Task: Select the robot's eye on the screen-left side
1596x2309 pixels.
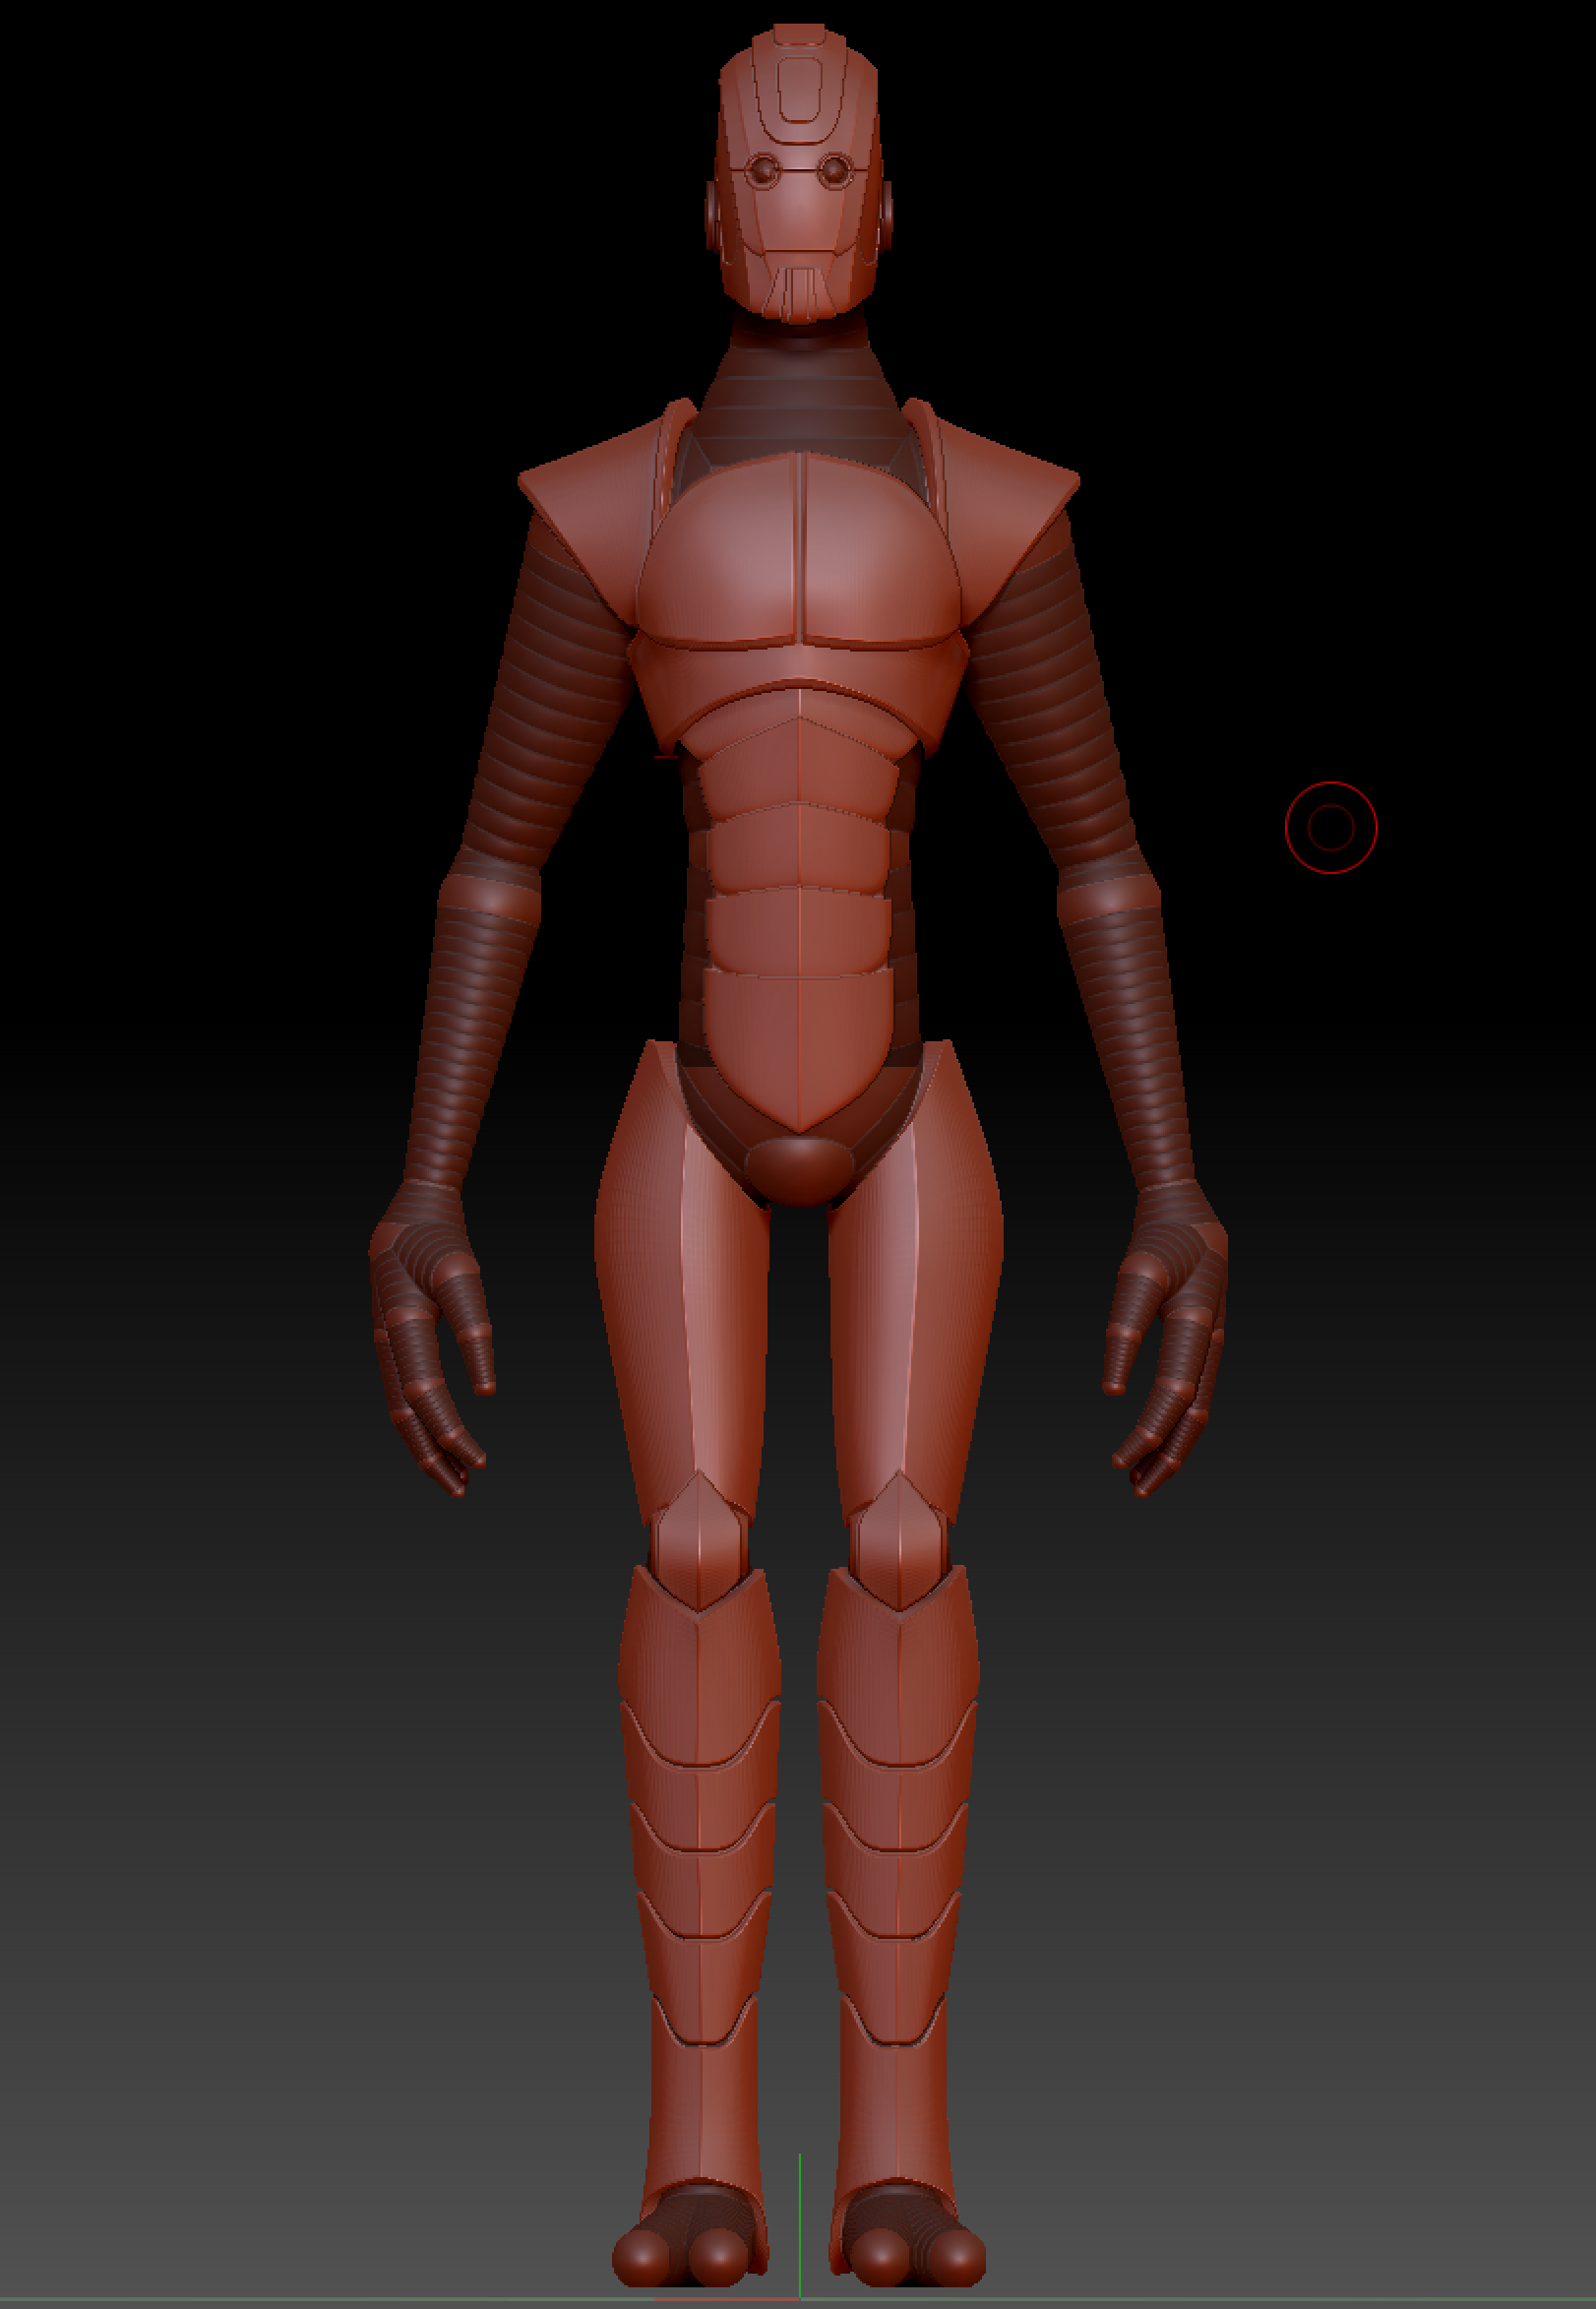Action: 765,171
